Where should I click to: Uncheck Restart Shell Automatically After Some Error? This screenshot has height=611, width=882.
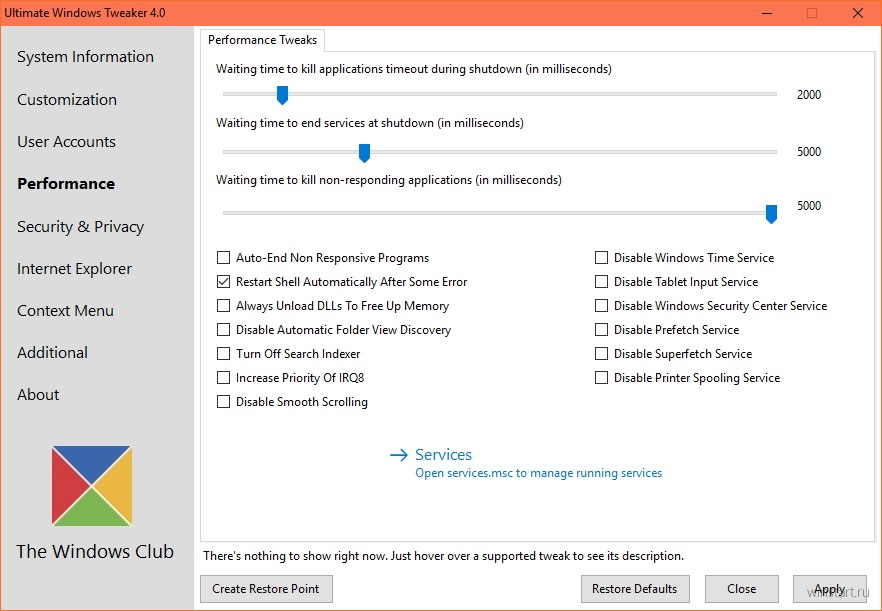223,281
